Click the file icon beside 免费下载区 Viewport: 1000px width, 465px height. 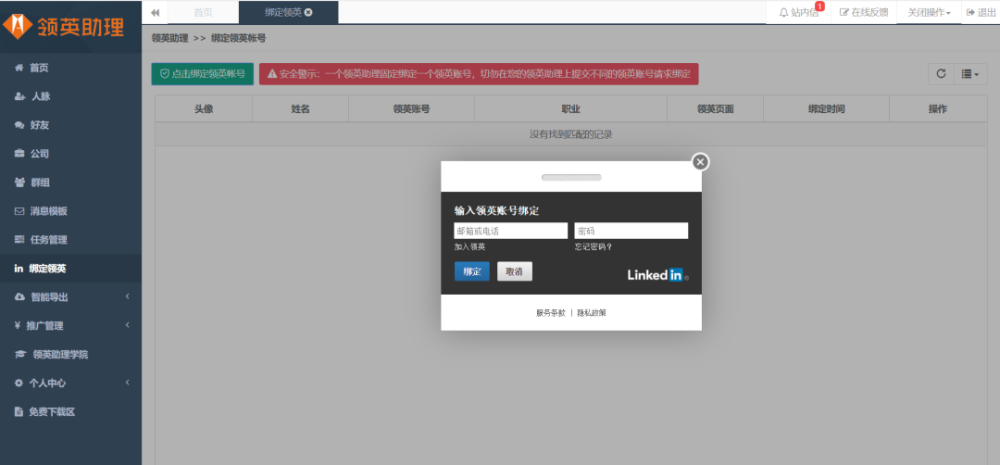18,412
